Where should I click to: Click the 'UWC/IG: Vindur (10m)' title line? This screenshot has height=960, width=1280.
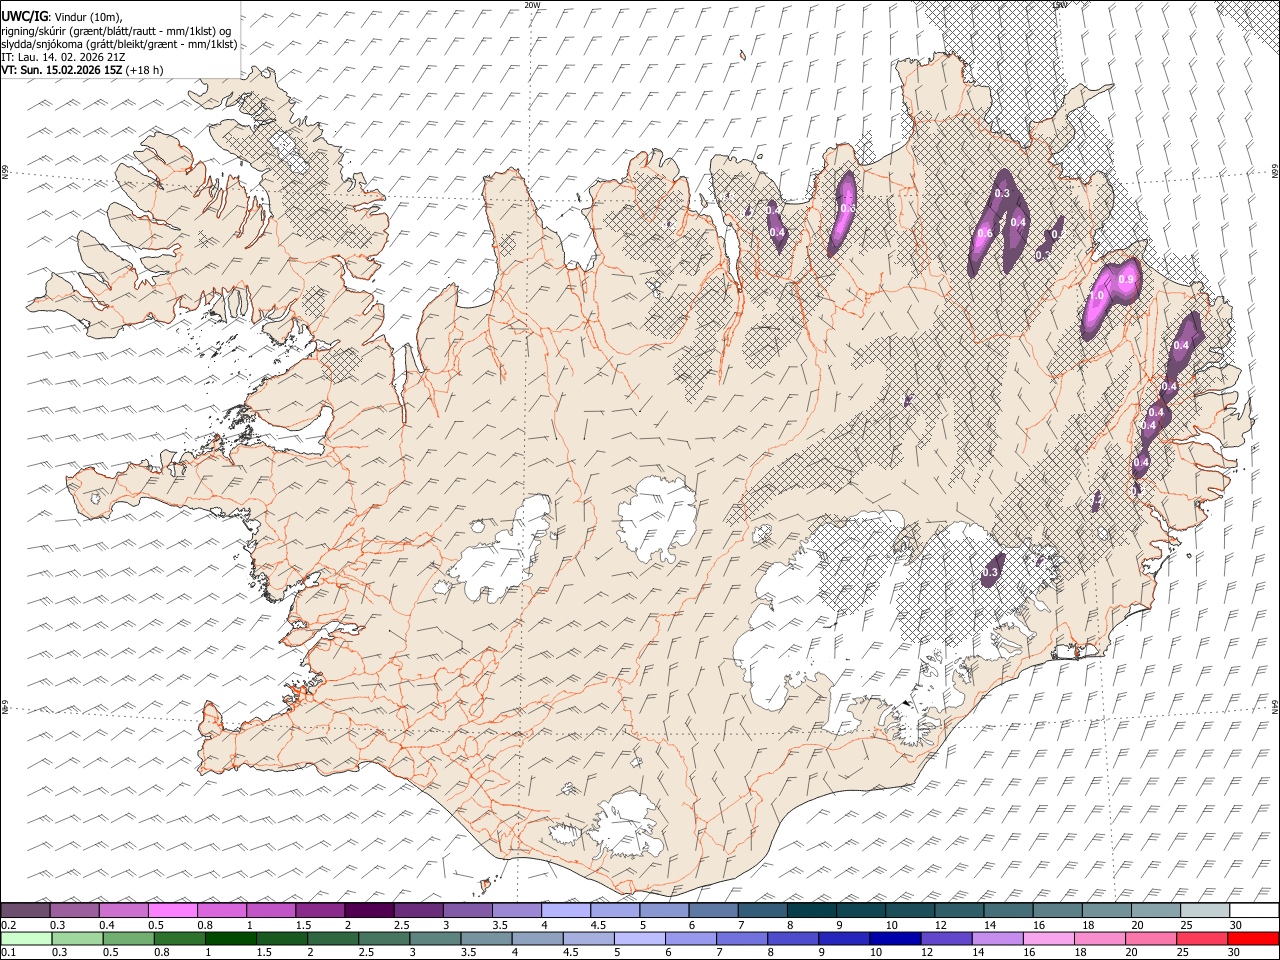click(x=62, y=17)
